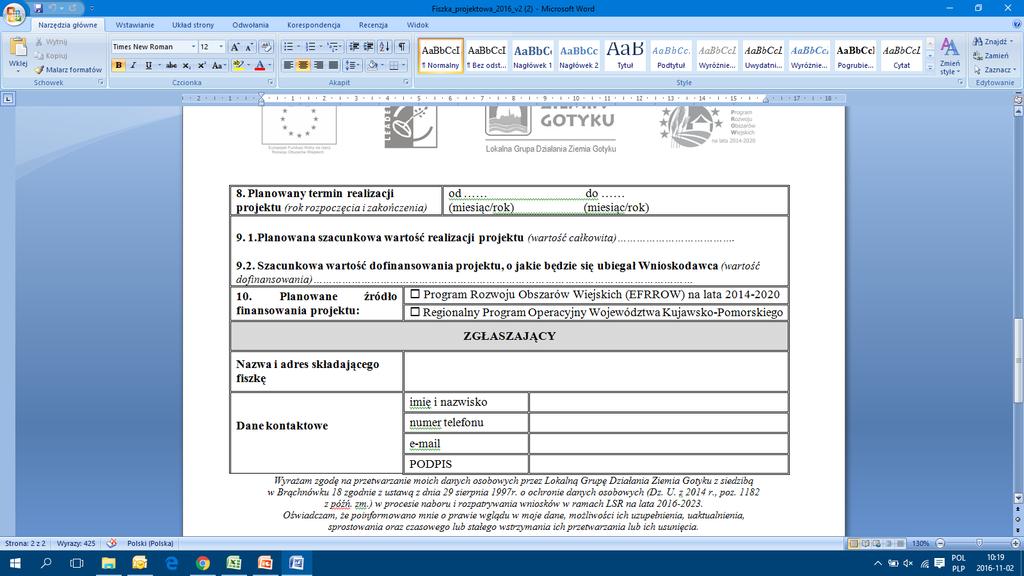Open Zmień style dropdown
1024x576 pixels.
pyautogui.click(x=950, y=56)
